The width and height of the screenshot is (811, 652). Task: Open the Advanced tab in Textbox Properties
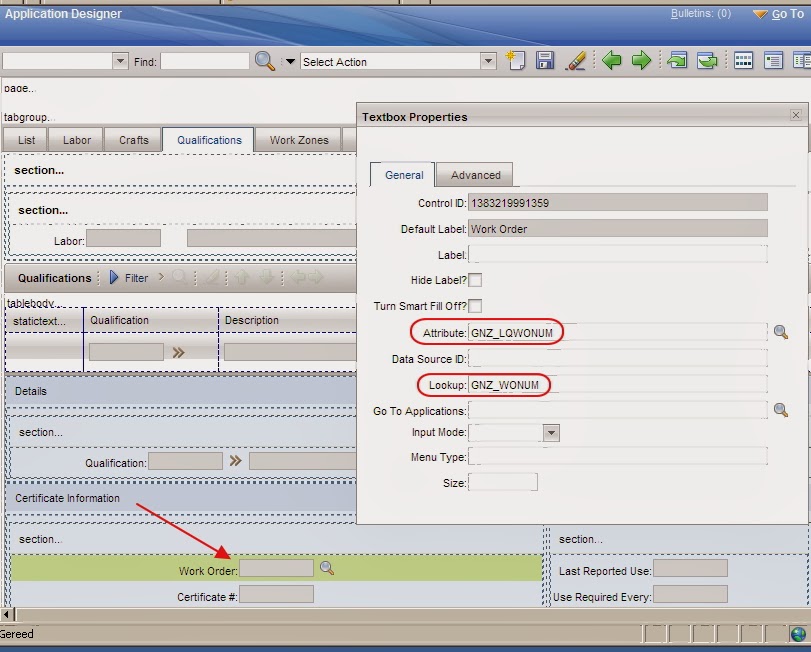[x=475, y=174]
